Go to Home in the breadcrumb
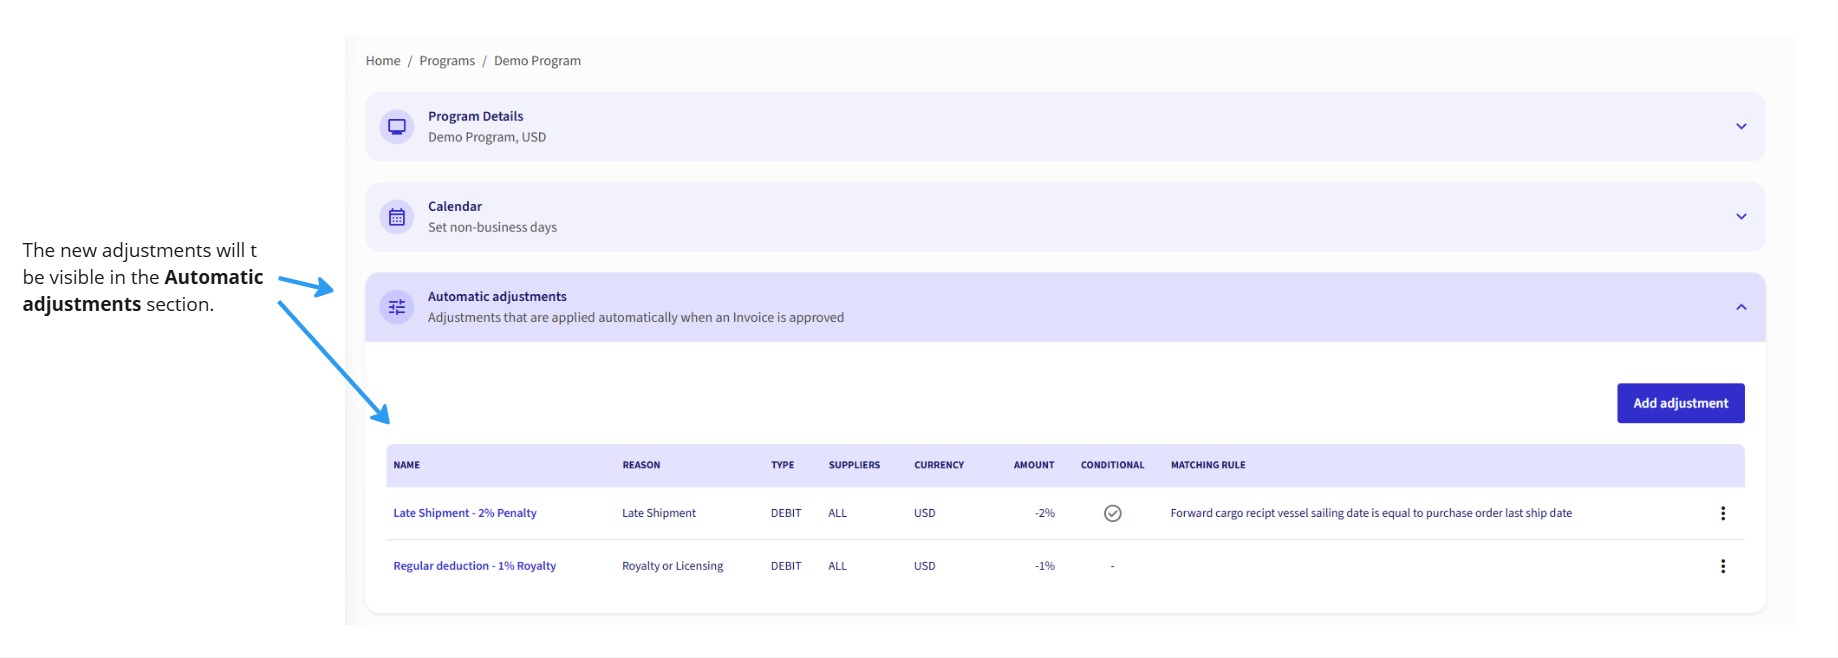The height and width of the screenshot is (658, 1838). pos(383,61)
